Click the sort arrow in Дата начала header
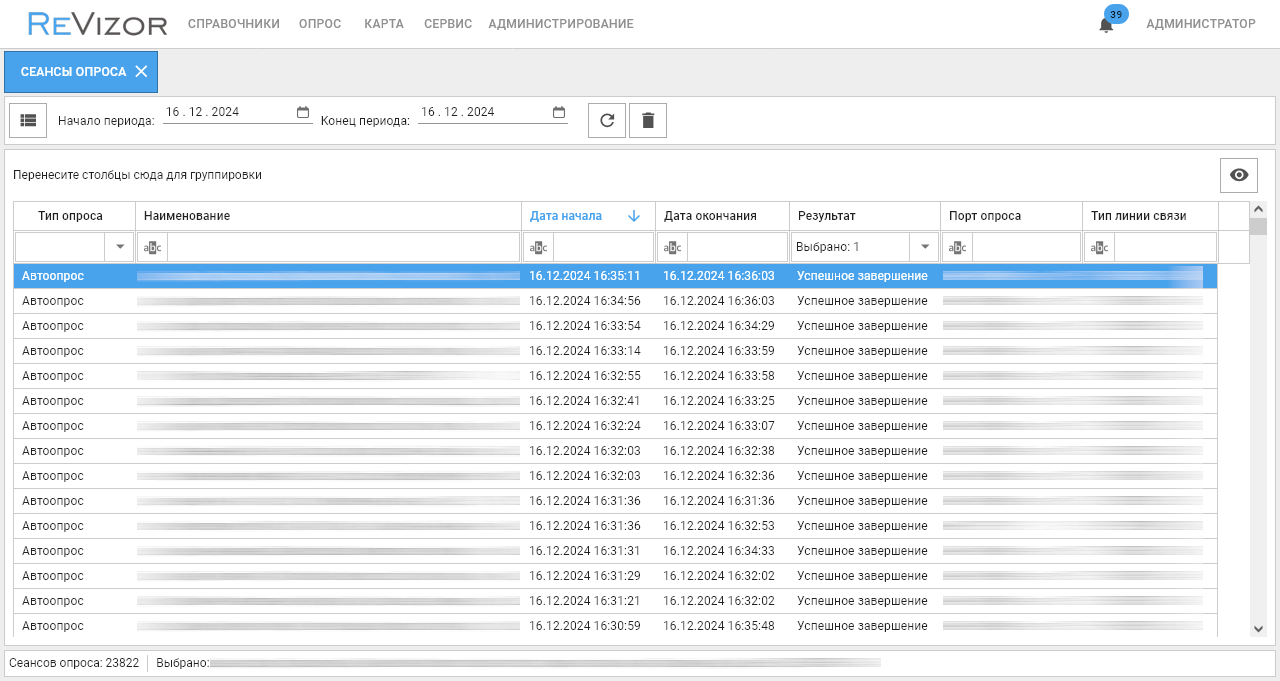The image size is (1280, 681). 634,216
